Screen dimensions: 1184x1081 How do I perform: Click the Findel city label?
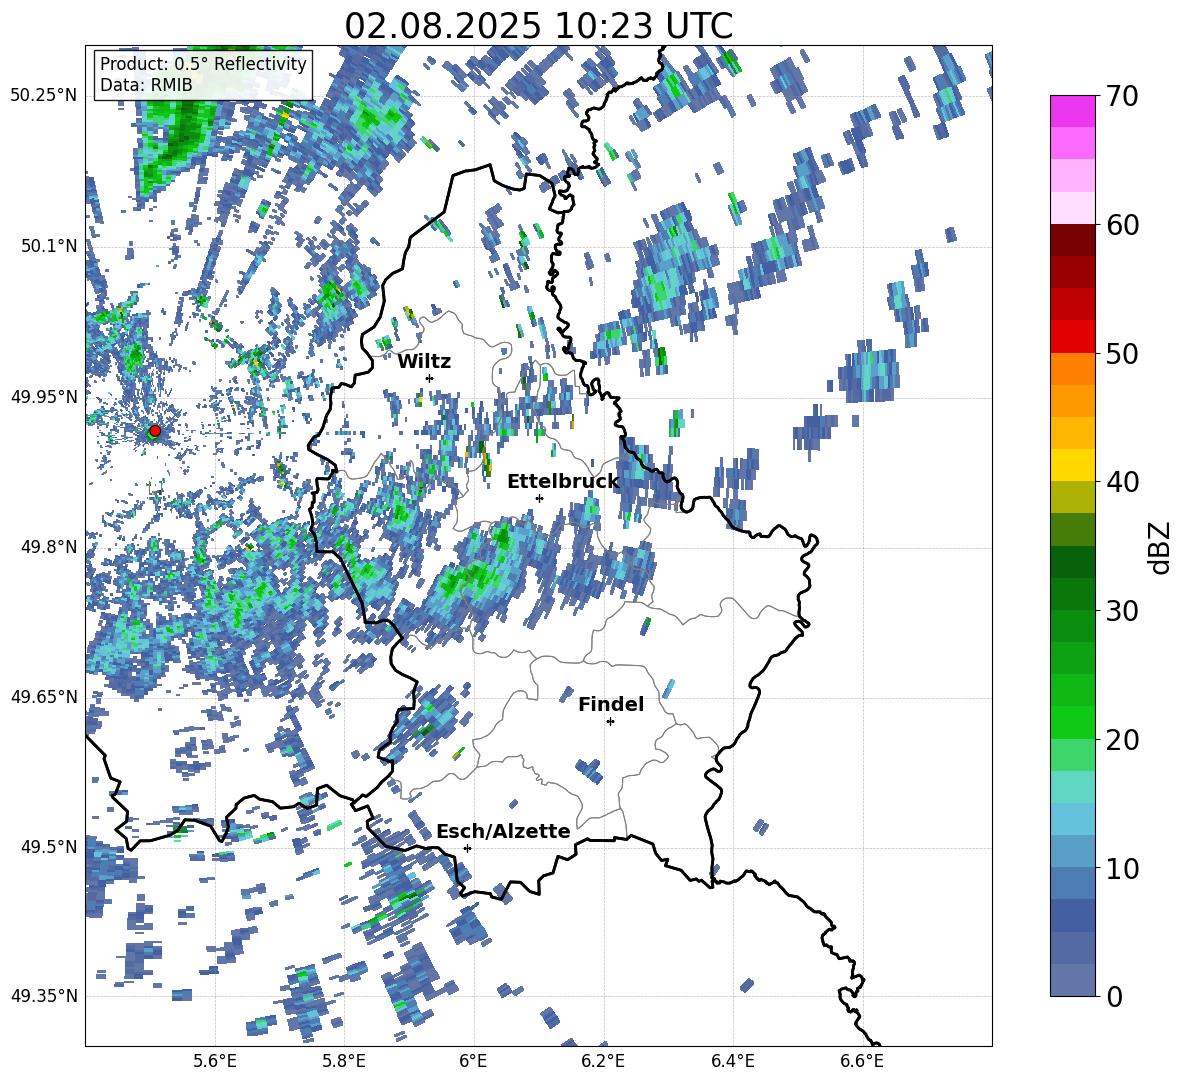[x=611, y=704]
